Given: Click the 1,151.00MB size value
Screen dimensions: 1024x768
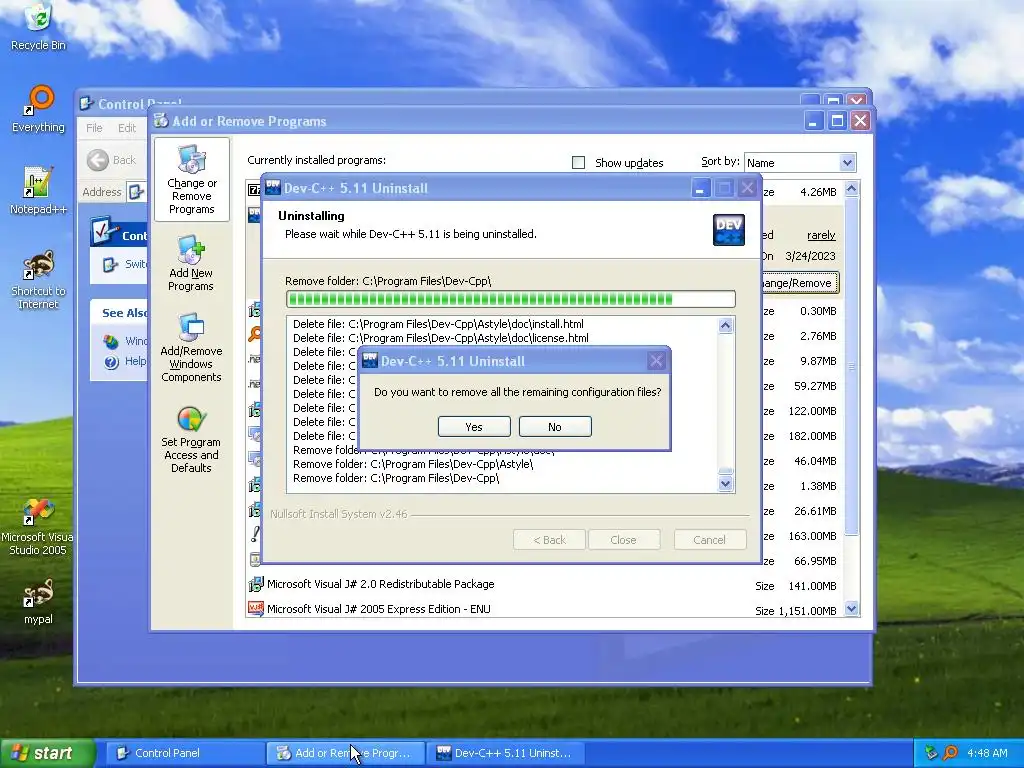Looking at the screenshot, I should tap(808, 611).
